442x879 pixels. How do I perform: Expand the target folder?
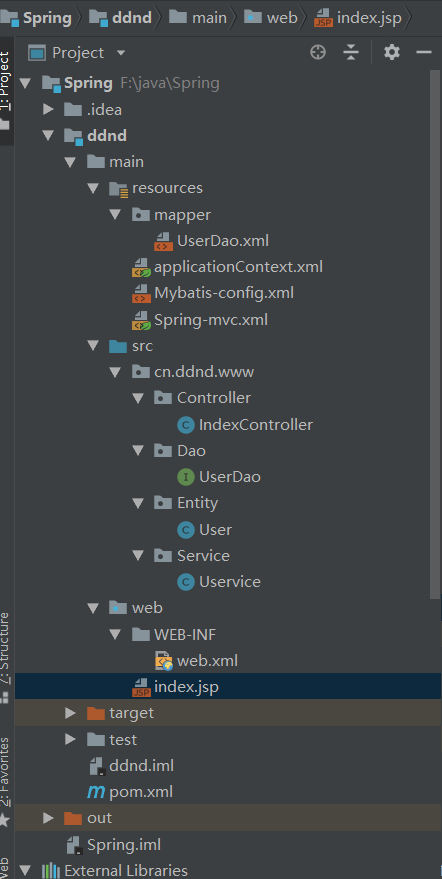point(70,713)
